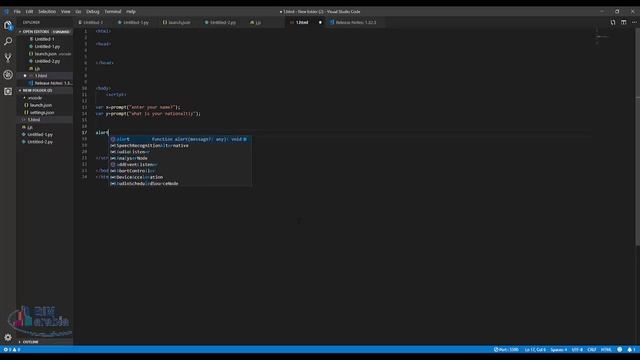
Task: Open 1.html in the folder tree
Action: (x=44, y=120)
